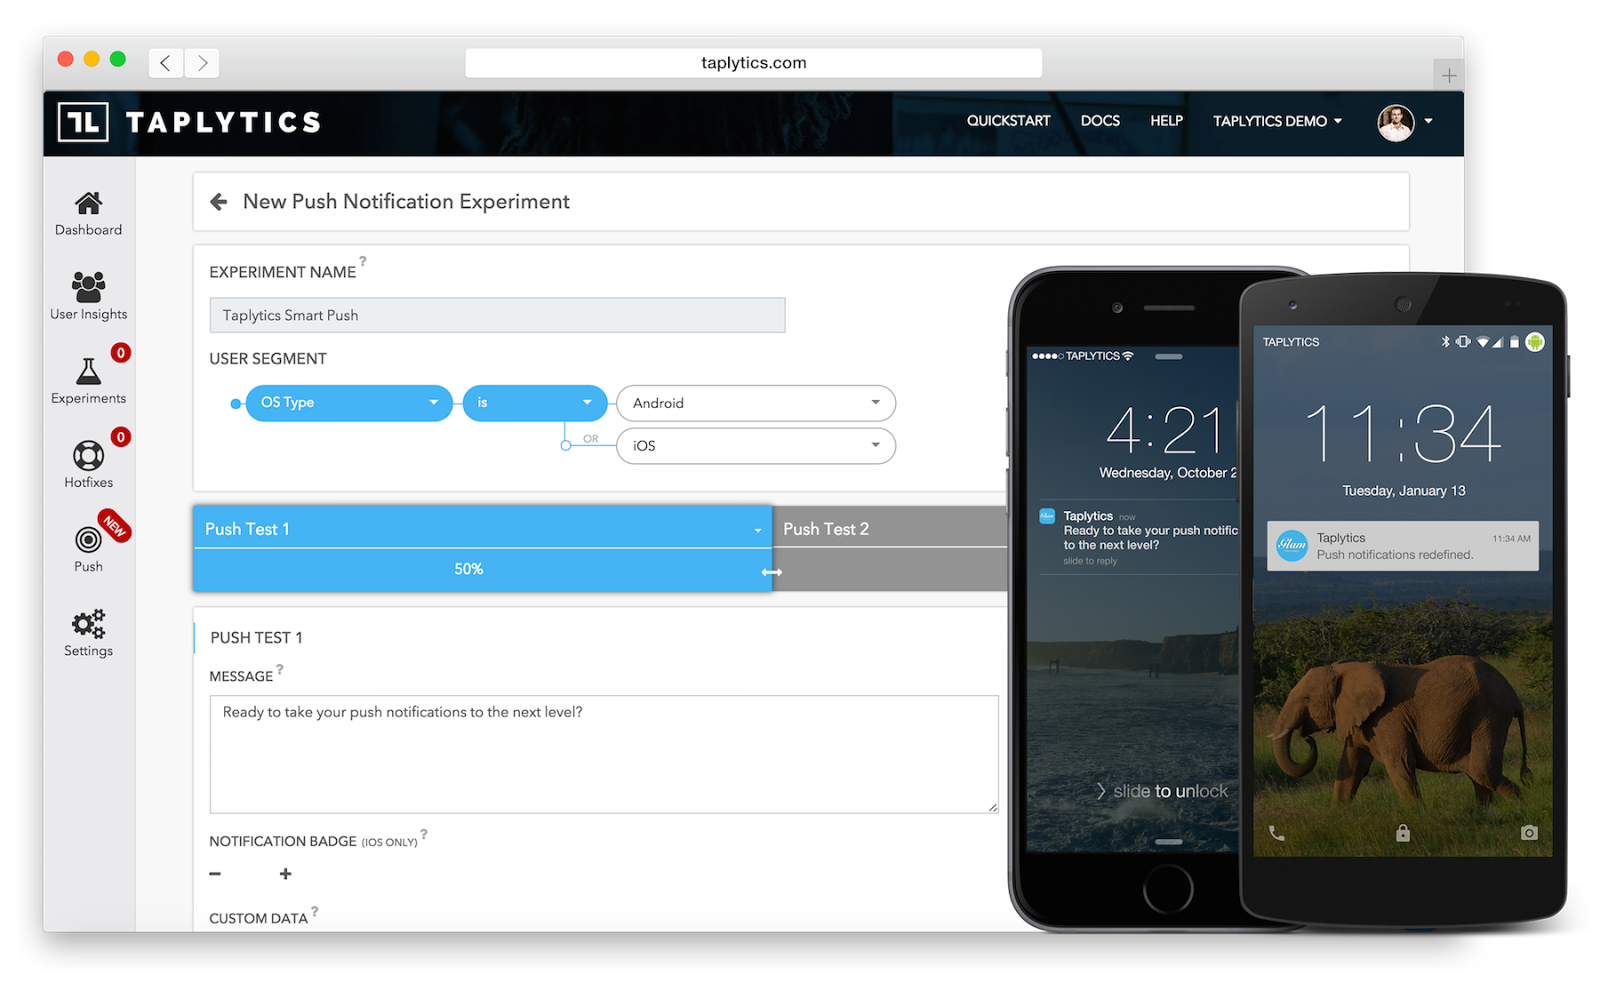Open Docs in top navigation

coord(1100,121)
